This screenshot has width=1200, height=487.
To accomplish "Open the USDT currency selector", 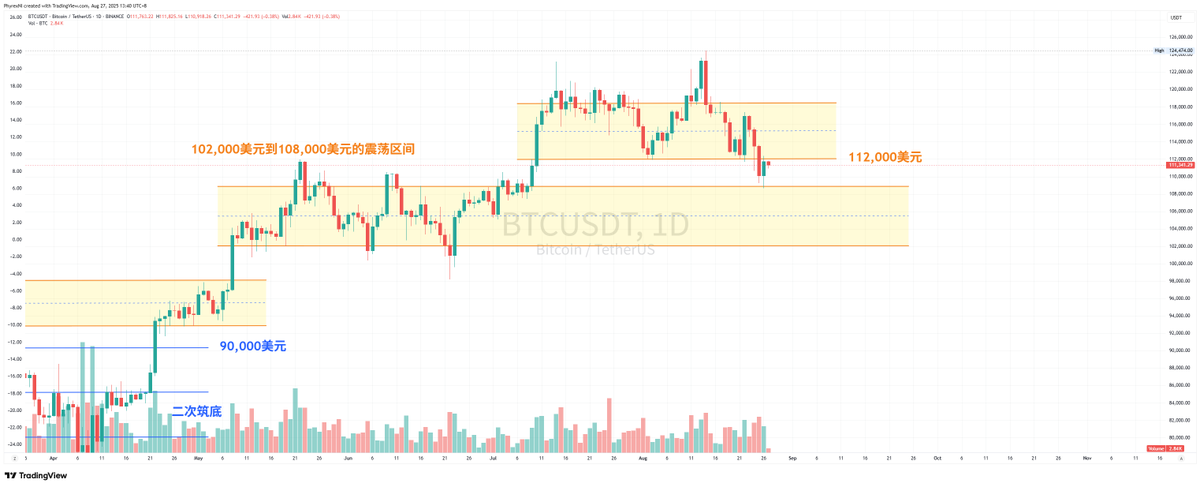I will (1176, 17).
